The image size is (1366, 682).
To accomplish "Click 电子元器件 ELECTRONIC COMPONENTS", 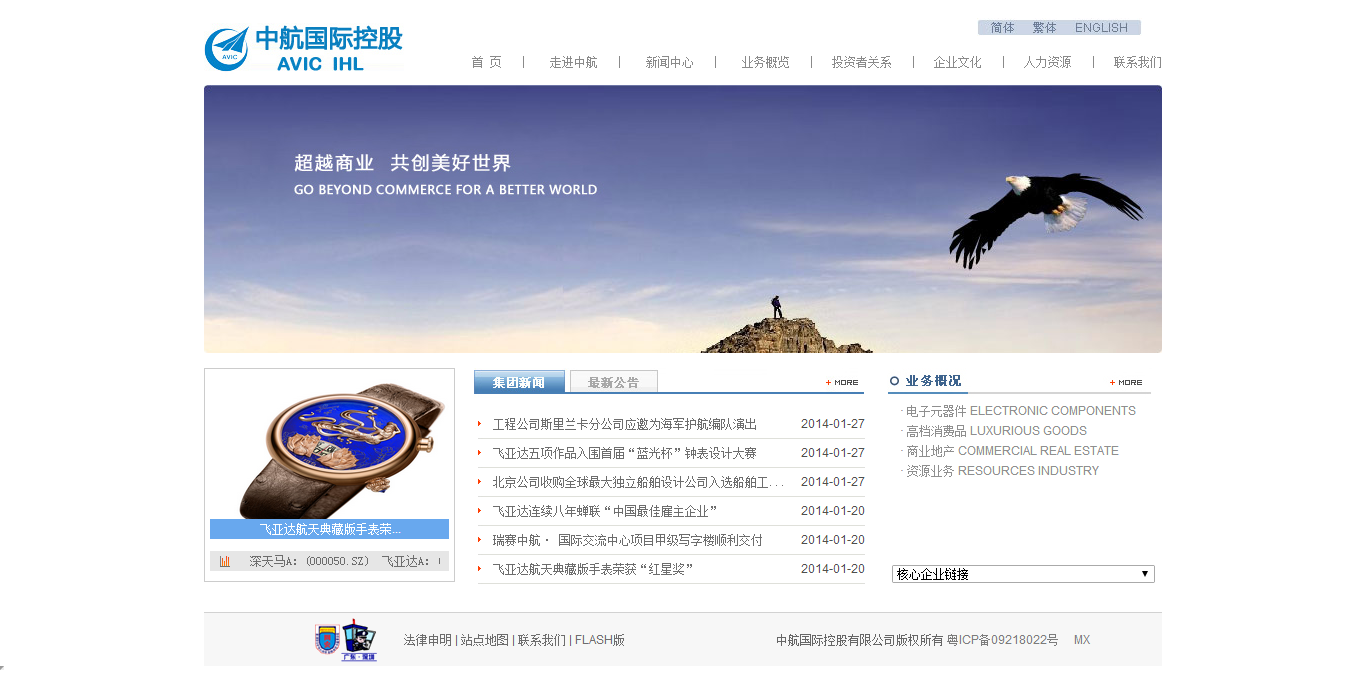I will 1020,411.
